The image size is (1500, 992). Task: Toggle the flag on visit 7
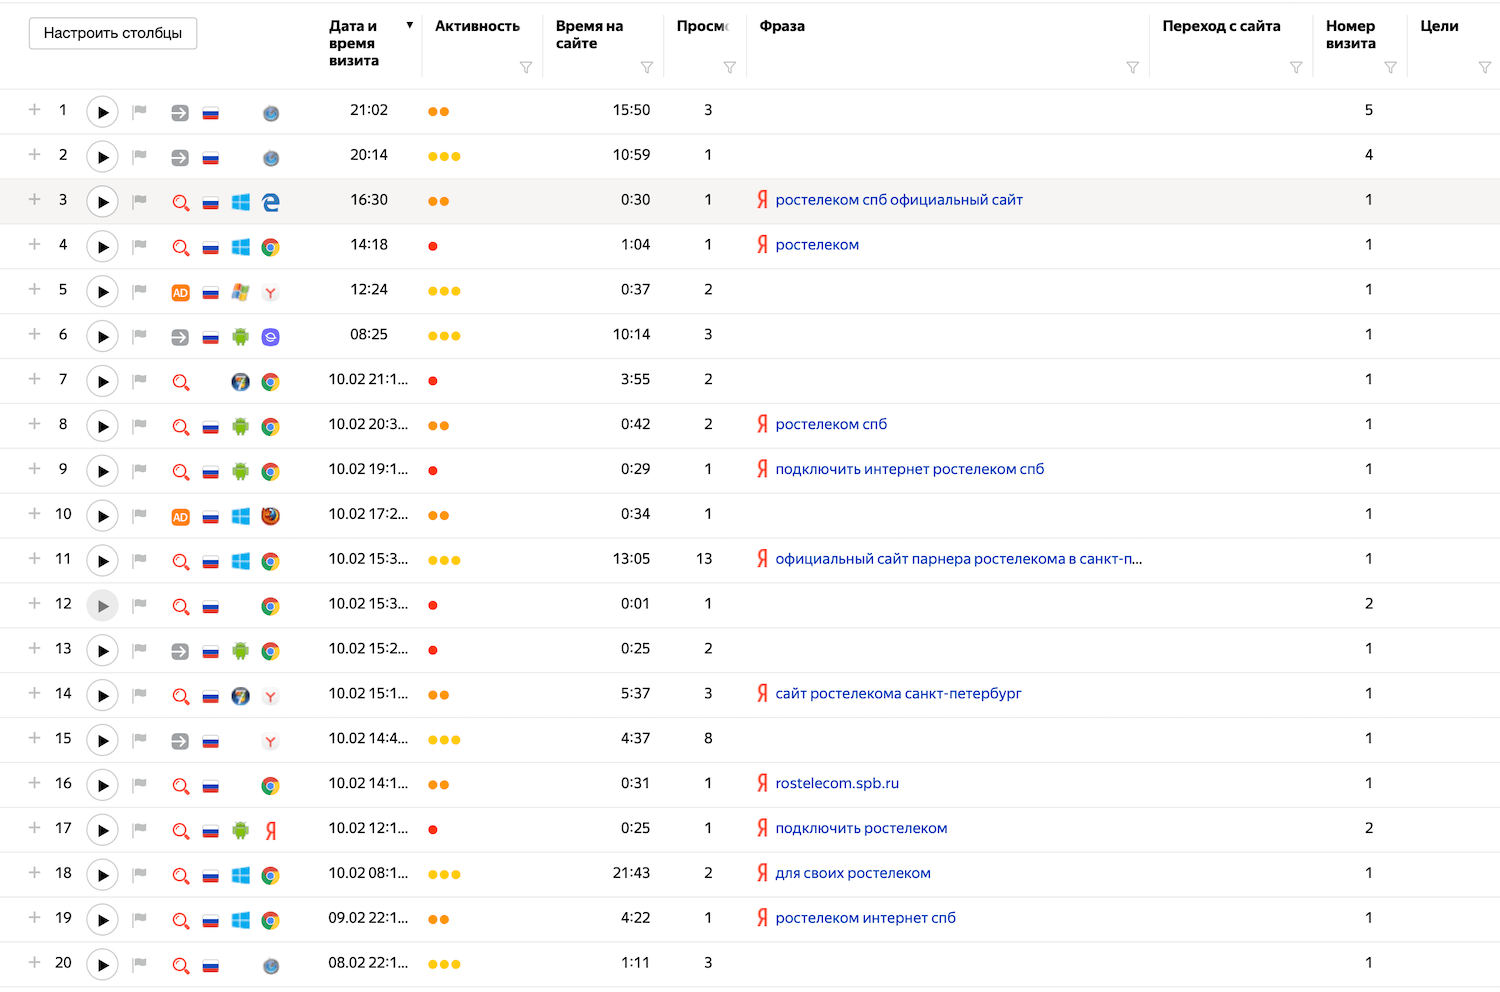click(x=140, y=380)
